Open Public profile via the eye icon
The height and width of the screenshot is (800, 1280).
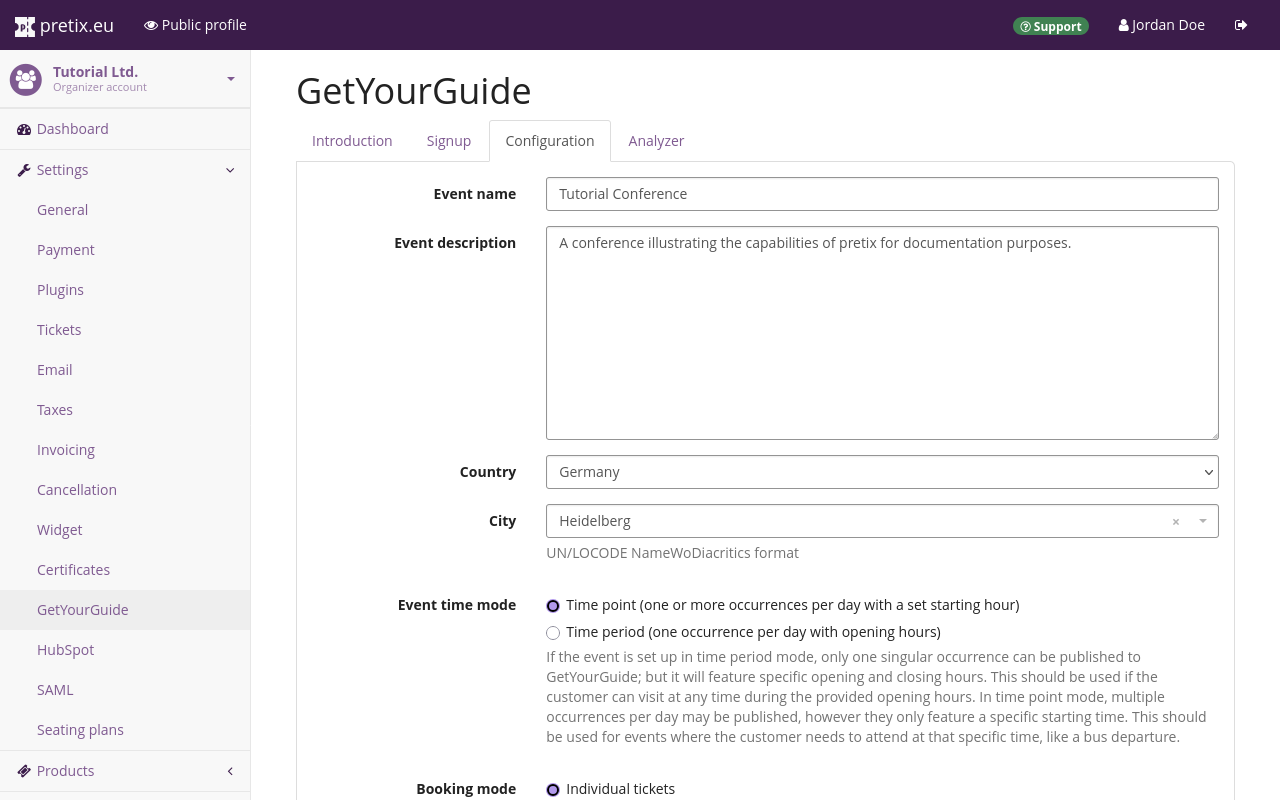[x=150, y=24]
